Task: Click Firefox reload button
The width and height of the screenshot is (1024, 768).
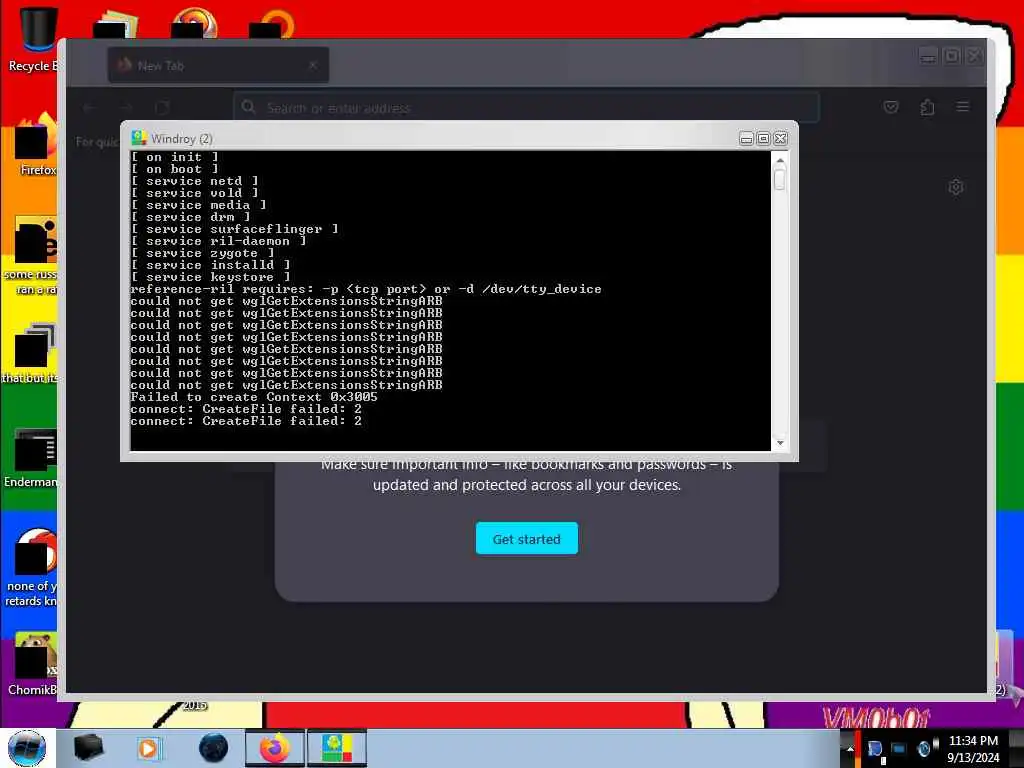Action: point(162,107)
